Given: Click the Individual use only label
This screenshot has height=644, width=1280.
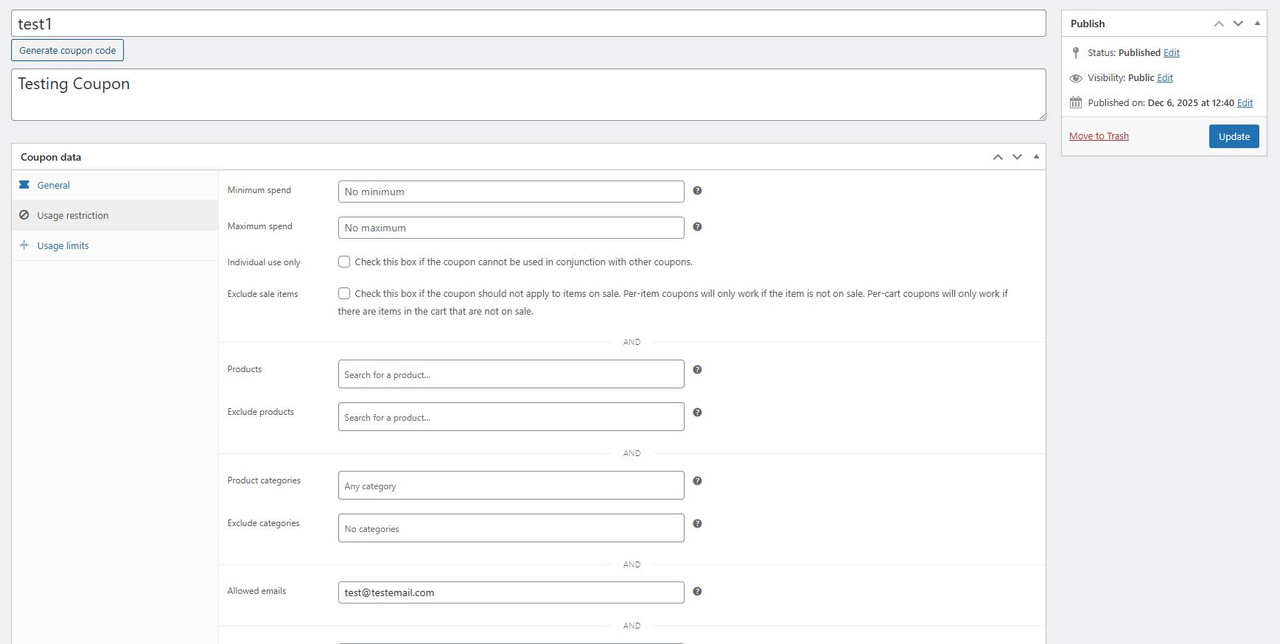Looking at the screenshot, I should 264,262.
